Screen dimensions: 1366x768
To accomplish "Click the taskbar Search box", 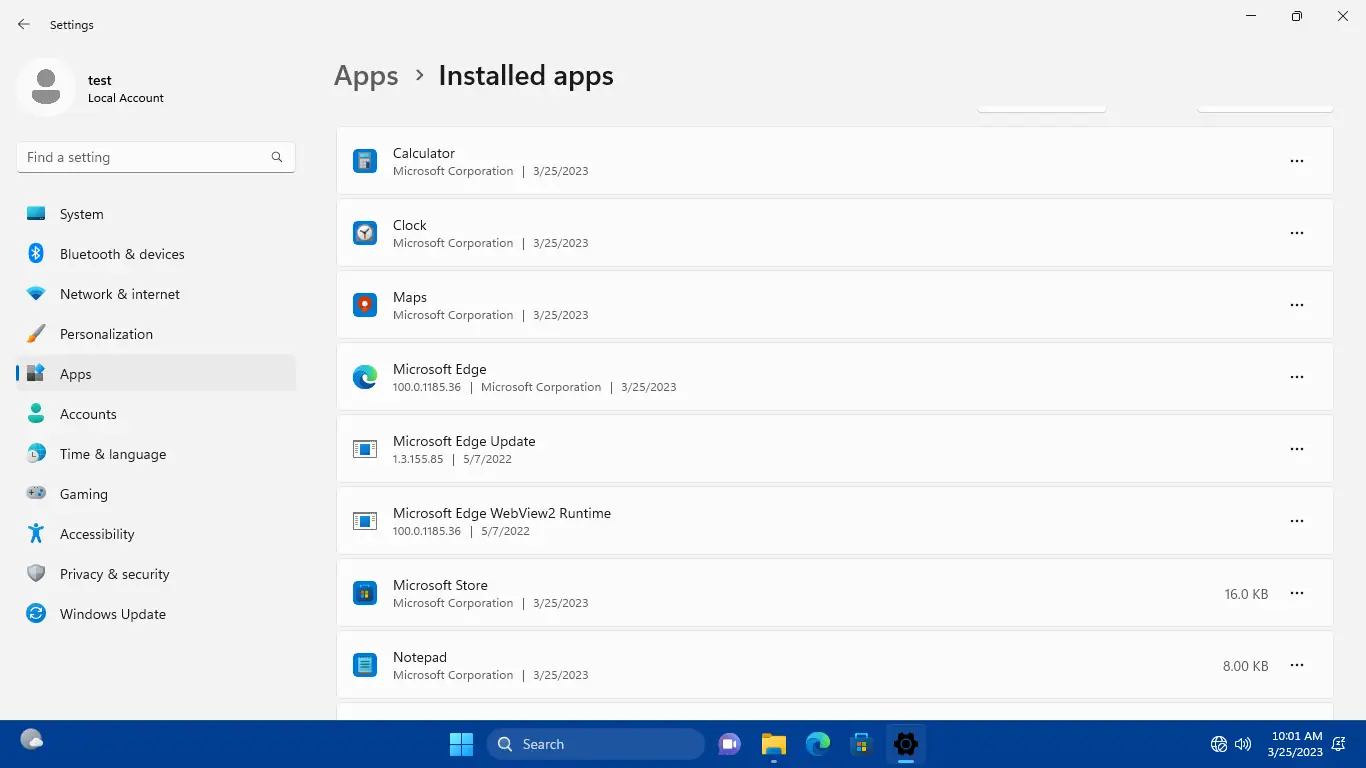I will click(x=596, y=744).
